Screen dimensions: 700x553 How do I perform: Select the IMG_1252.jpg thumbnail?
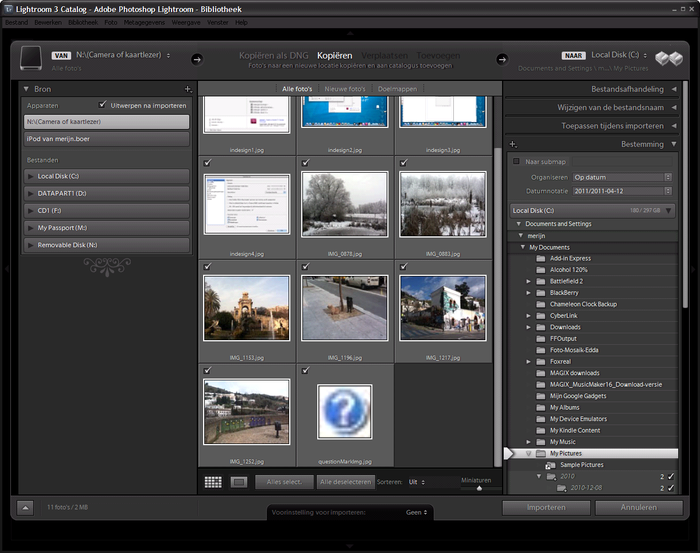(246, 412)
